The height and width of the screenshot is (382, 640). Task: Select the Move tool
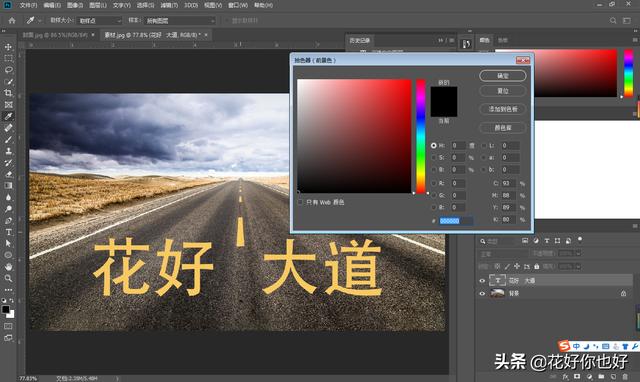click(8, 47)
